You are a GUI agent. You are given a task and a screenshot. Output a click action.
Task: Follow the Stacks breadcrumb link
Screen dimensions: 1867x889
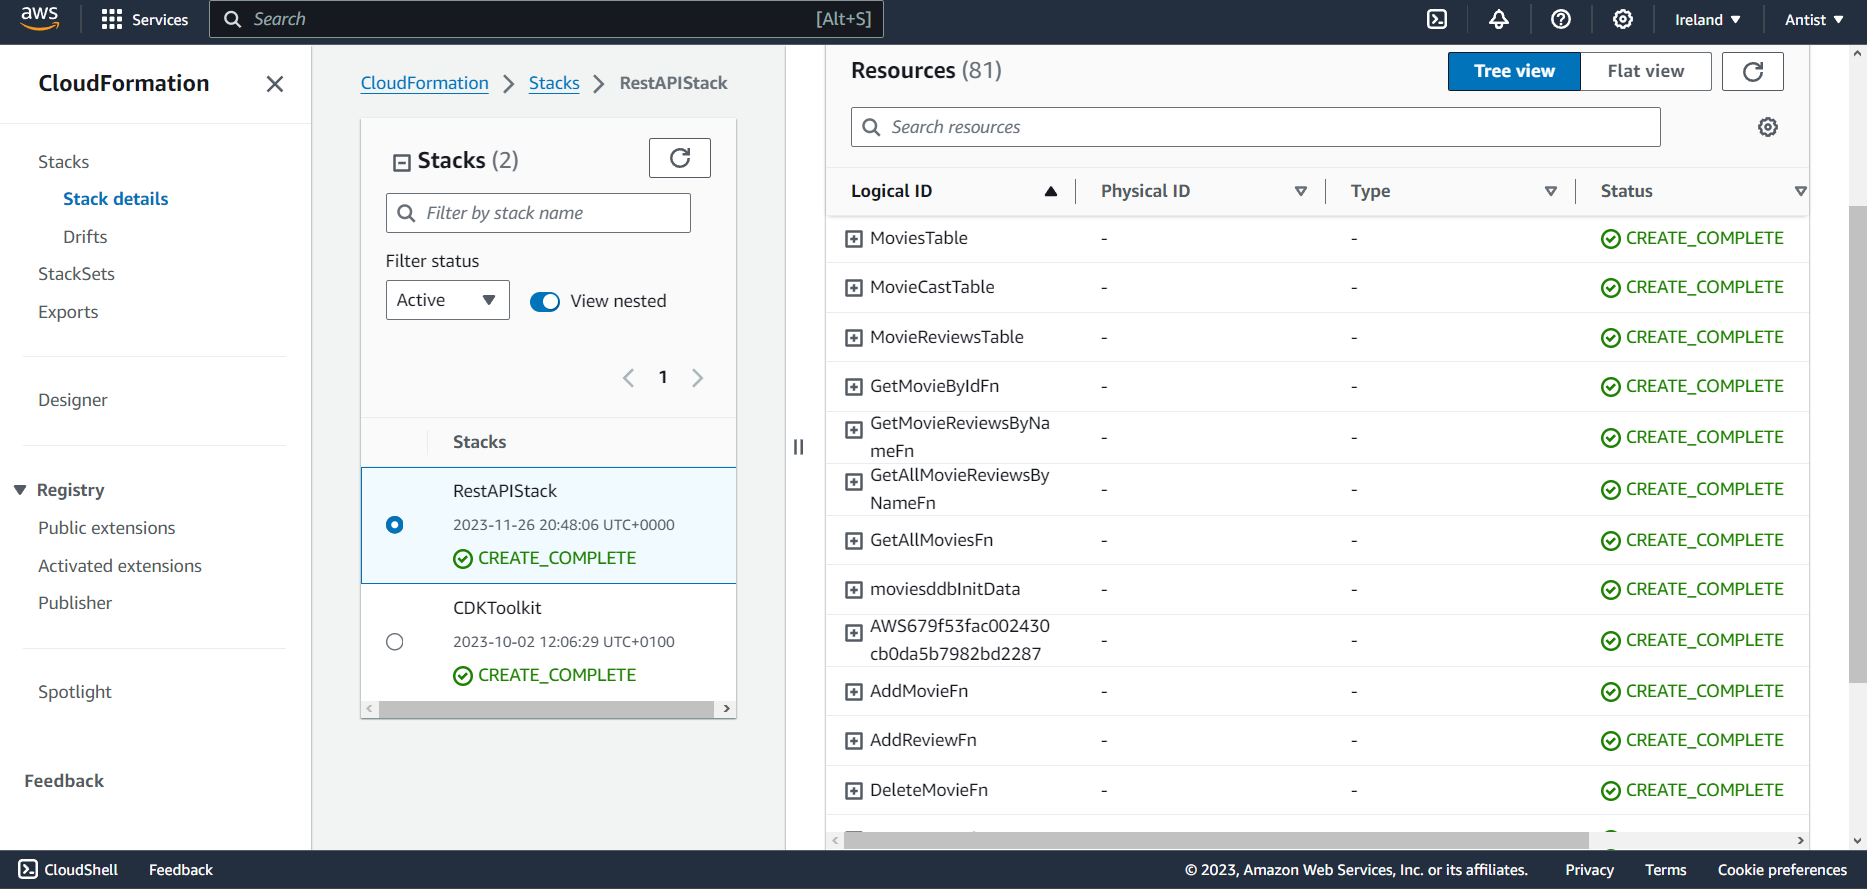point(554,83)
